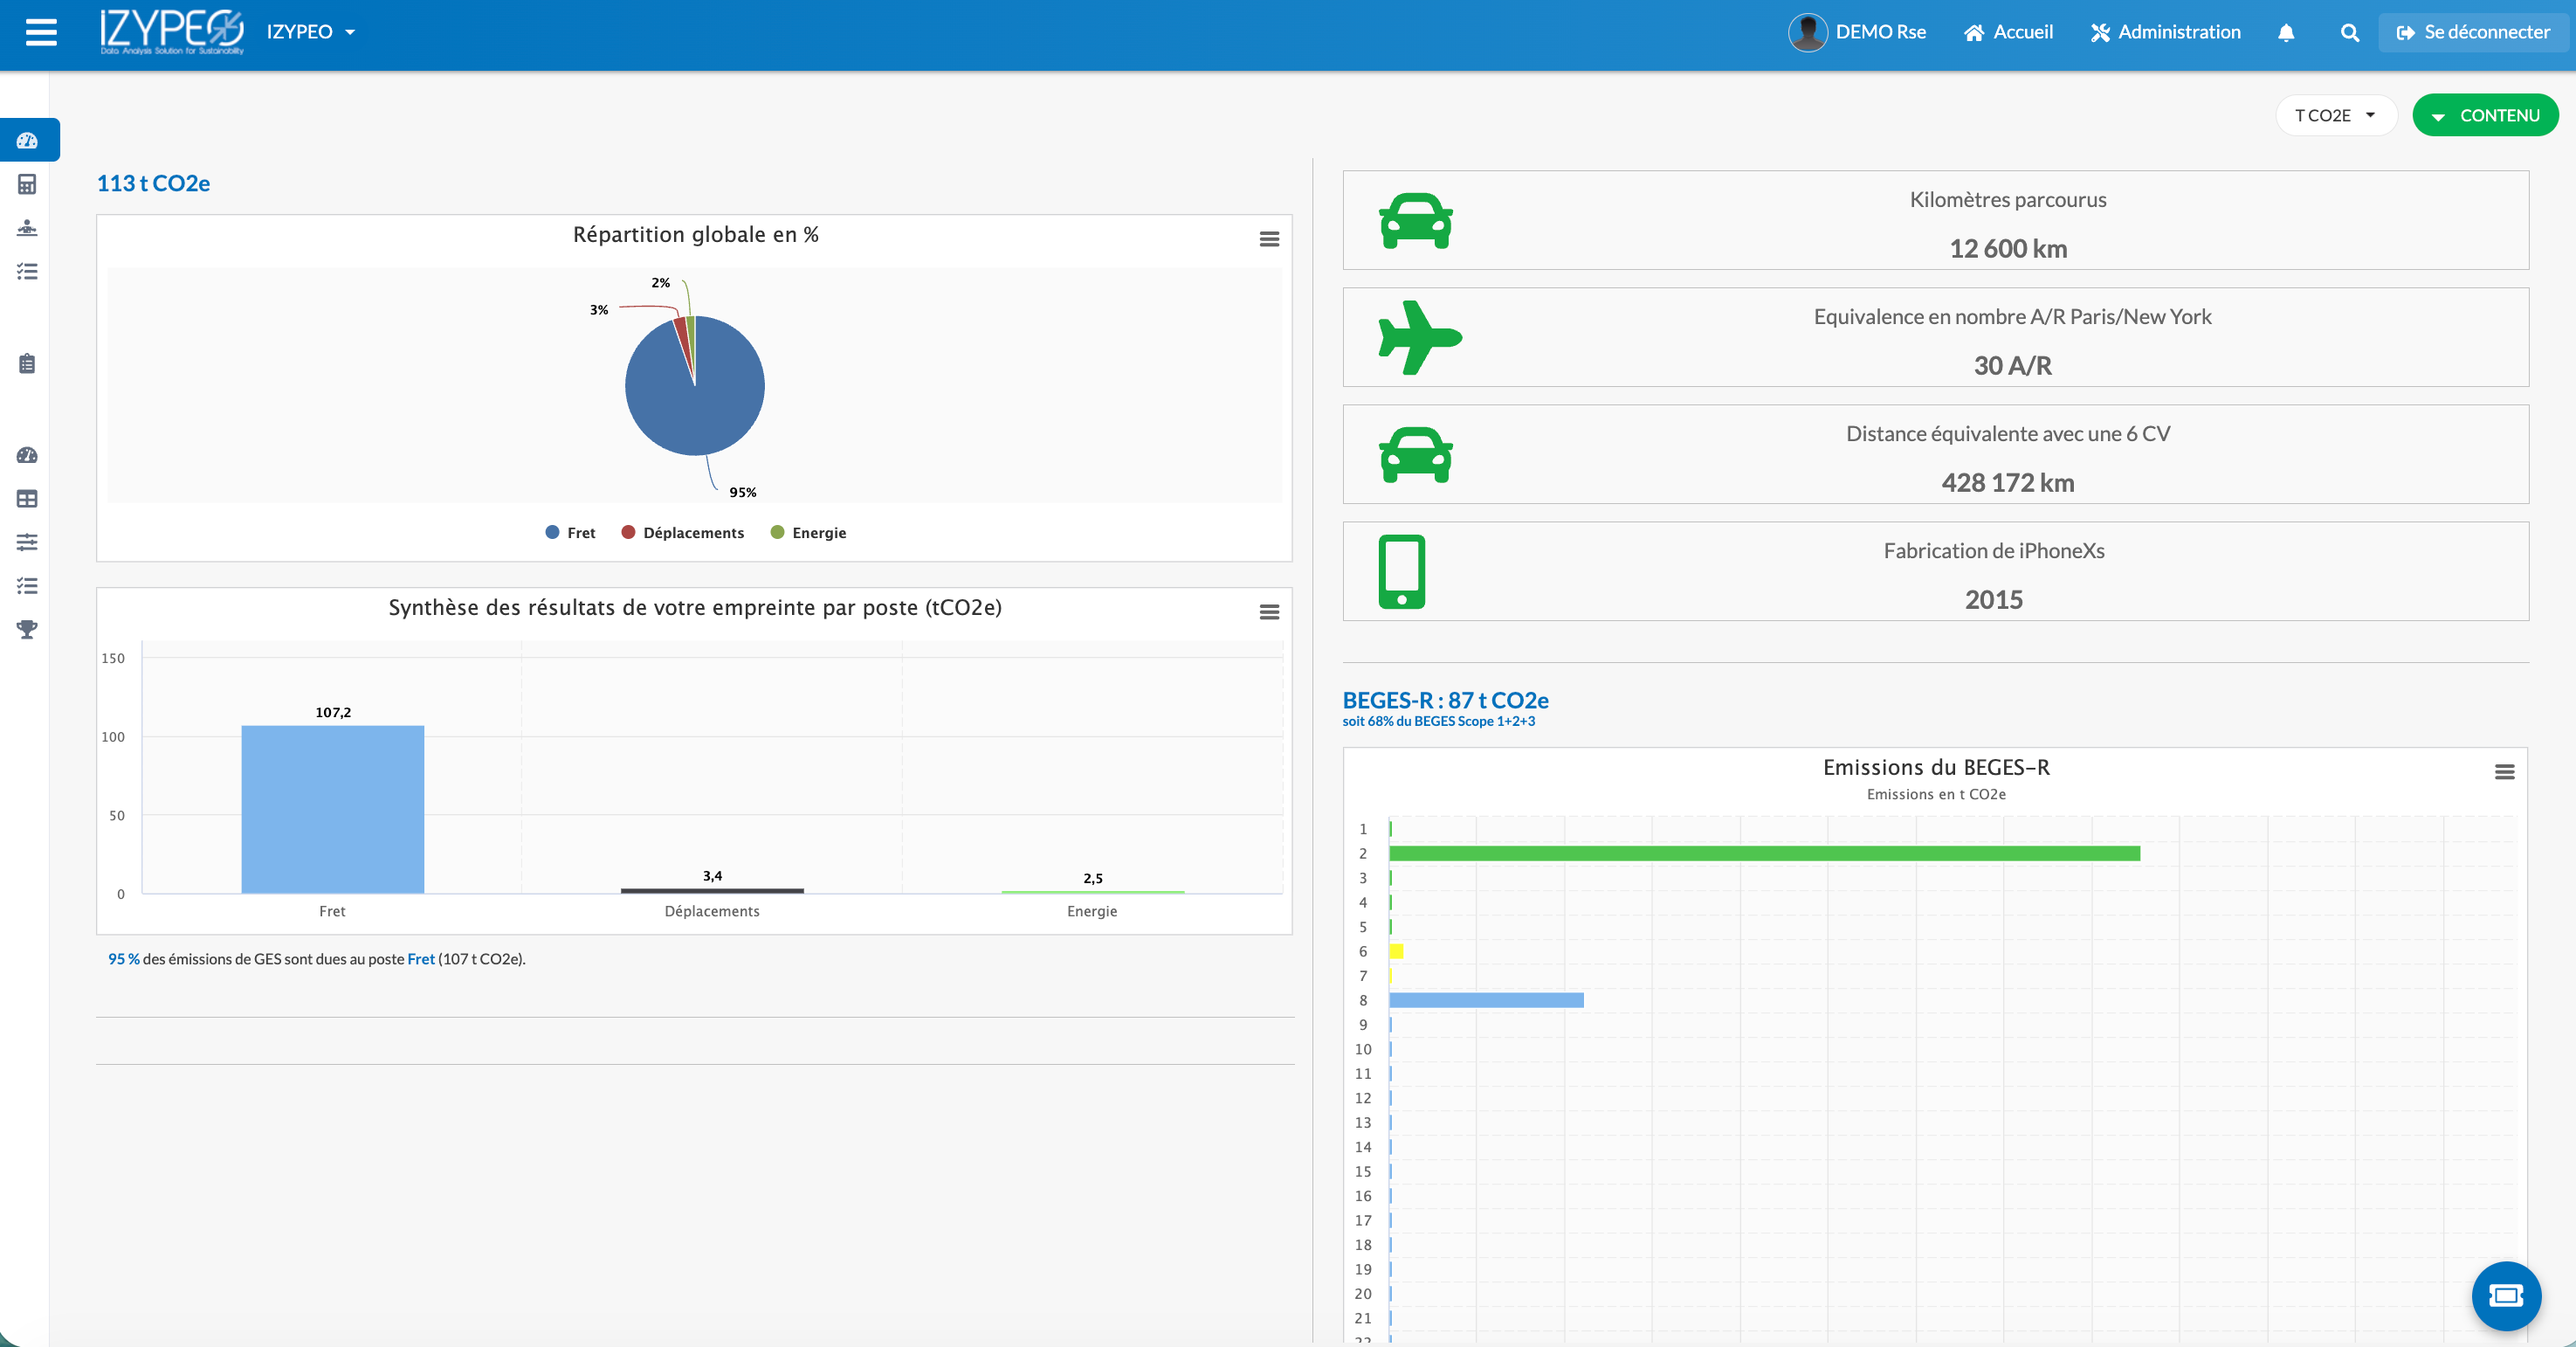Expand the CONTENU dropdown button
2576x1347 pixels.
pyautogui.click(x=2485, y=115)
